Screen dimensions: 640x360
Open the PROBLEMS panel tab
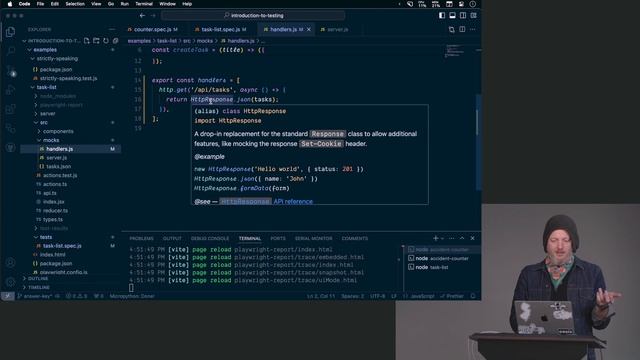click(x=141, y=238)
